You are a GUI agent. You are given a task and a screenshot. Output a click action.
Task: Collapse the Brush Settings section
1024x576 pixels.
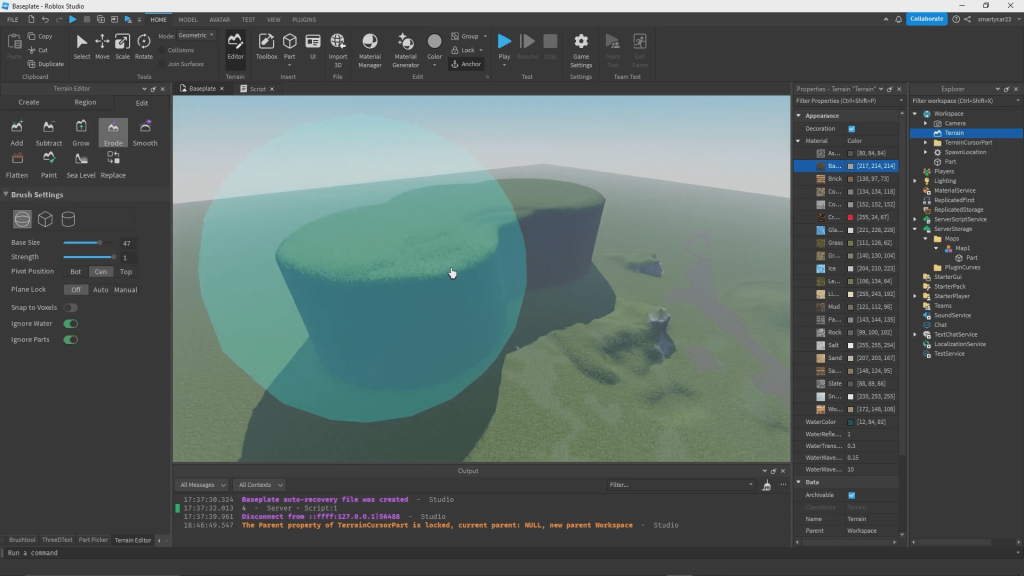pyautogui.click(x=6, y=195)
